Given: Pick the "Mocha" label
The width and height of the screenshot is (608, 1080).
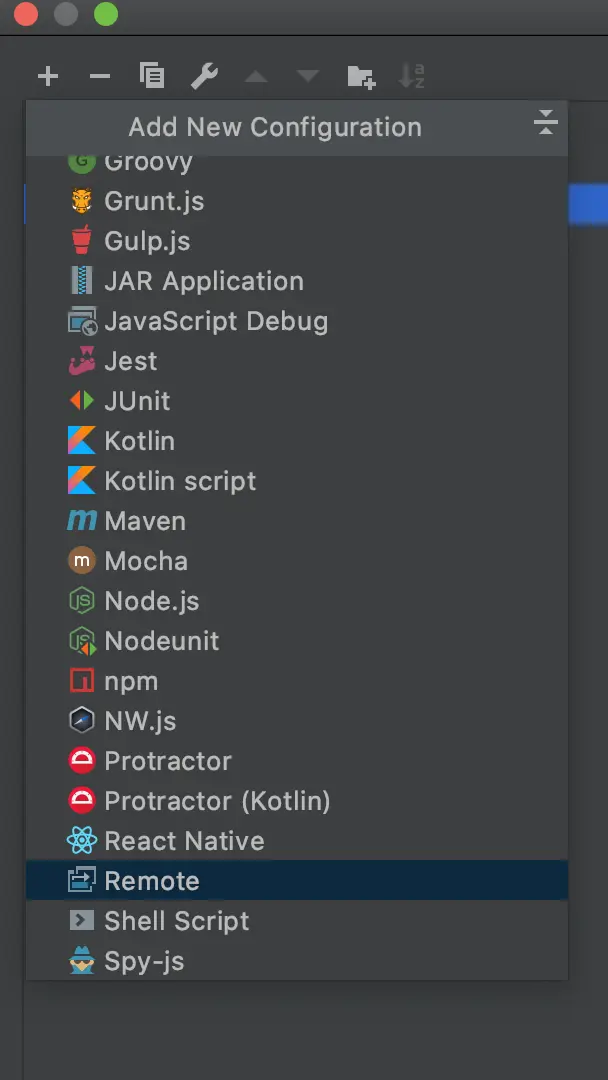Looking at the screenshot, I should [146, 561].
